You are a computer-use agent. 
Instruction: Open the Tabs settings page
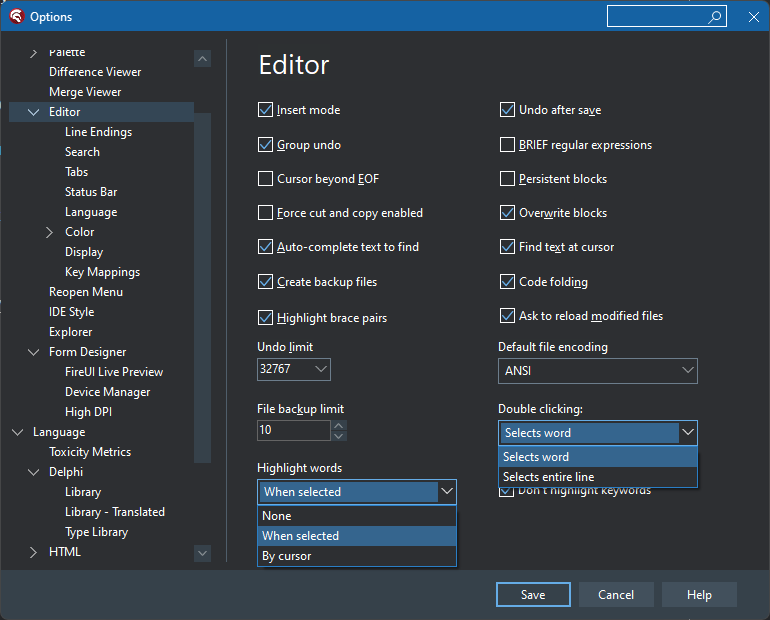pos(76,172)
